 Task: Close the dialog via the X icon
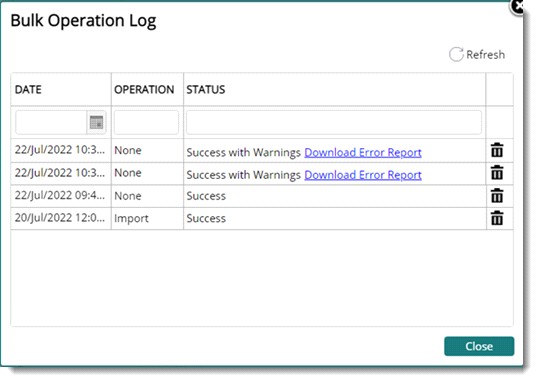(517, 6)
